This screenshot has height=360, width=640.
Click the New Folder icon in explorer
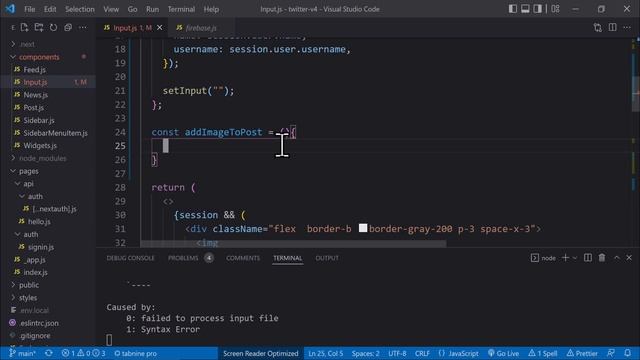click(39, 27)
